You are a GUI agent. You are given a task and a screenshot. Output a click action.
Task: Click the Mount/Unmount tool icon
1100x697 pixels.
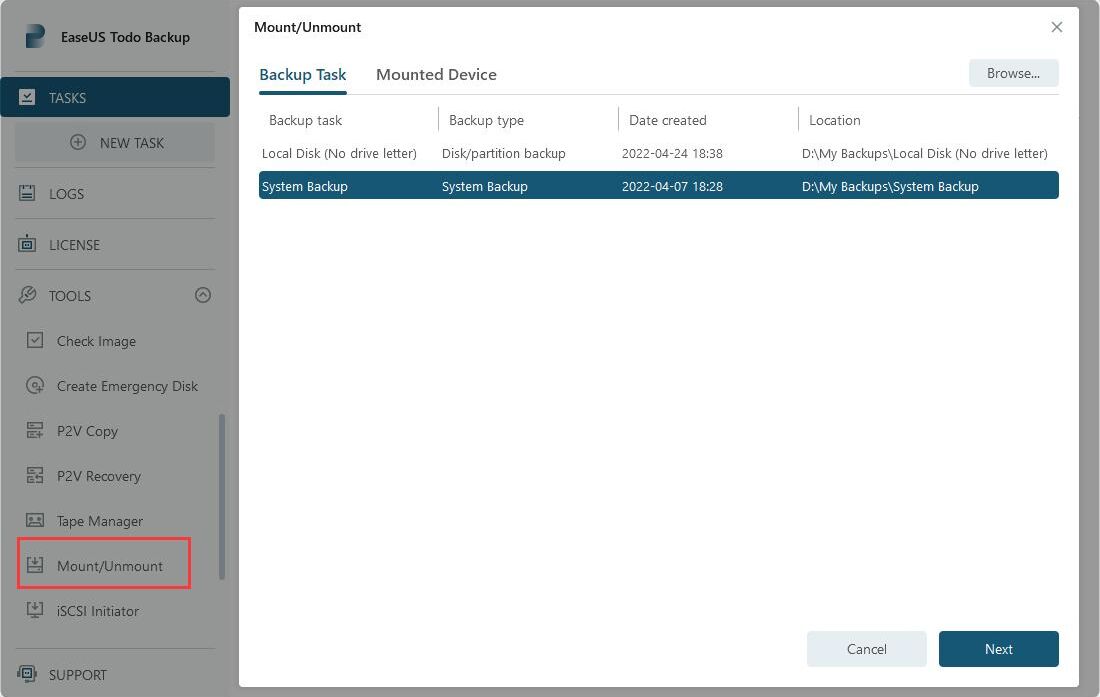point(35,564)
